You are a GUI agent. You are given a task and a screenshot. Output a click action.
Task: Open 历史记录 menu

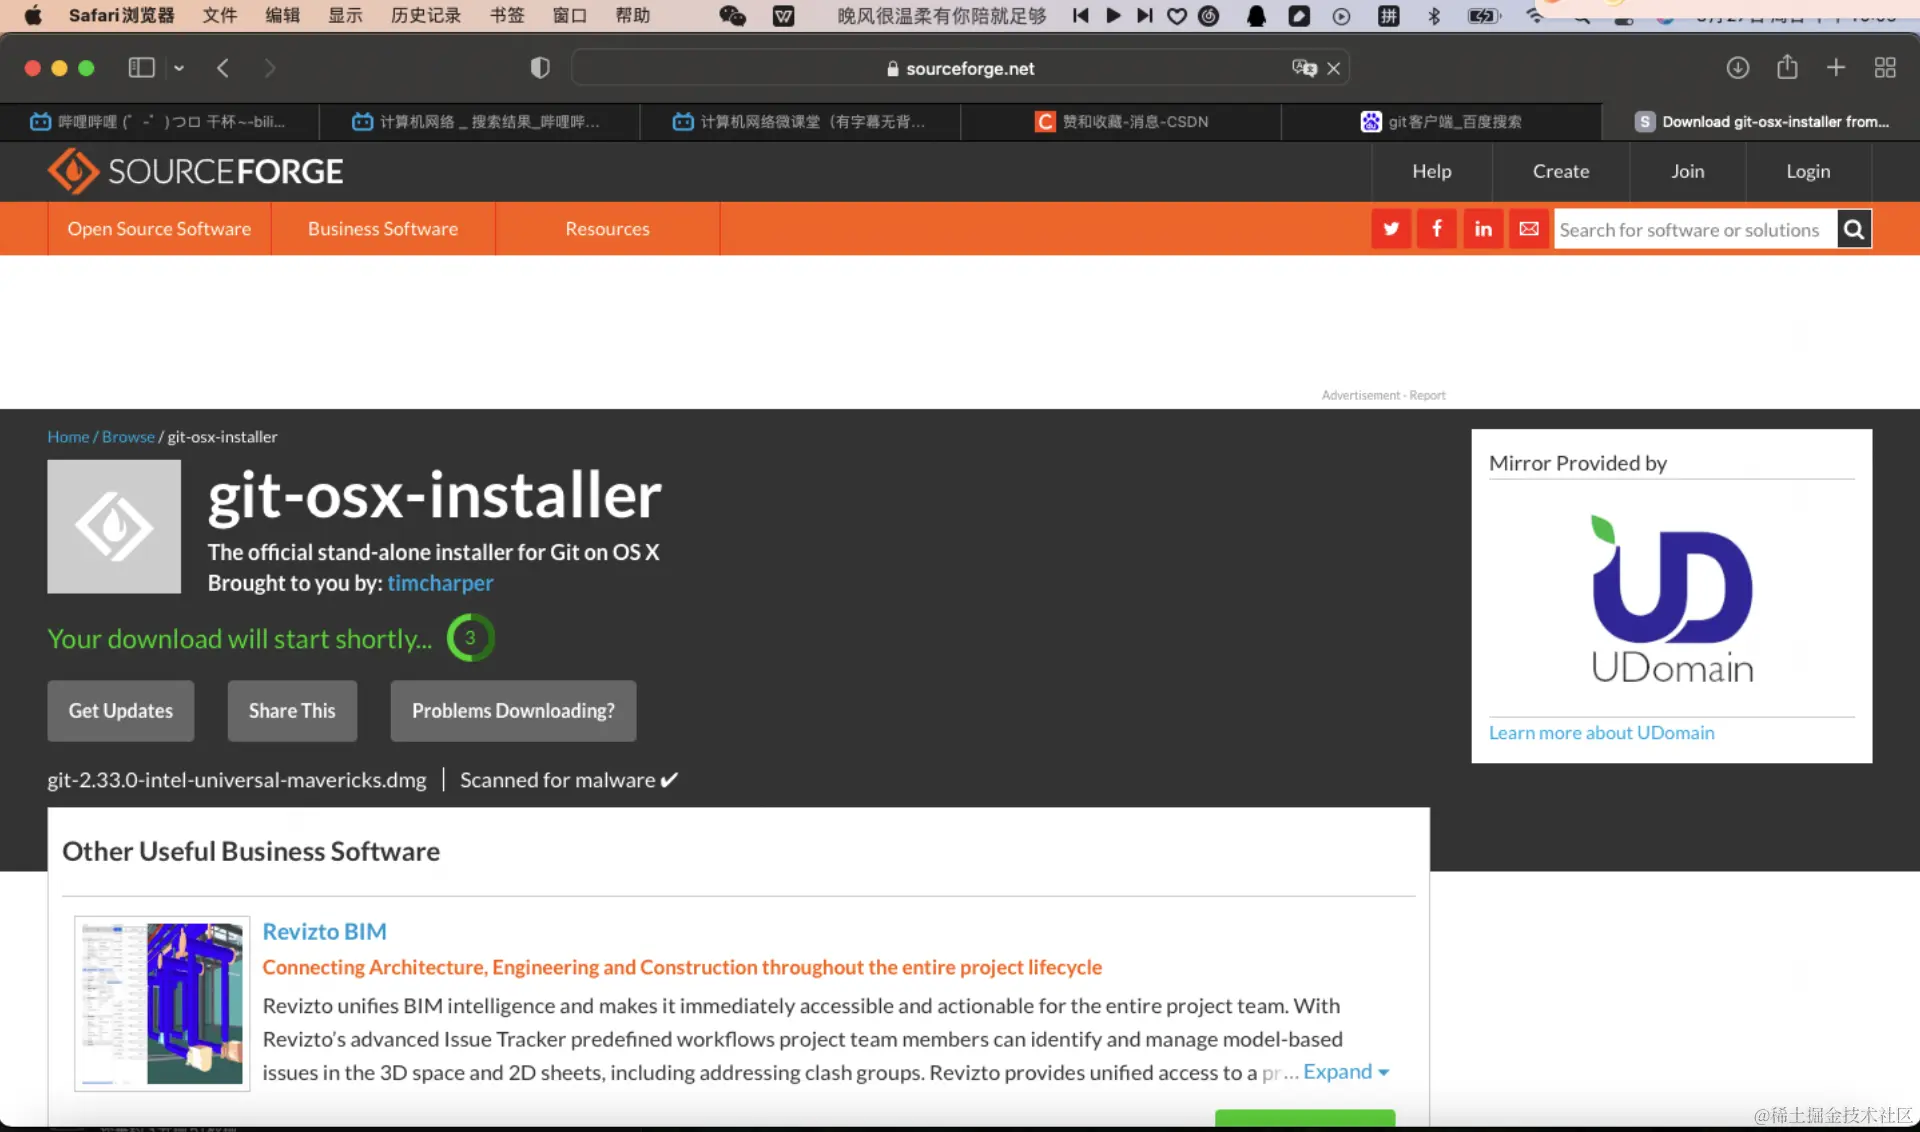click(x=426, y=15)
